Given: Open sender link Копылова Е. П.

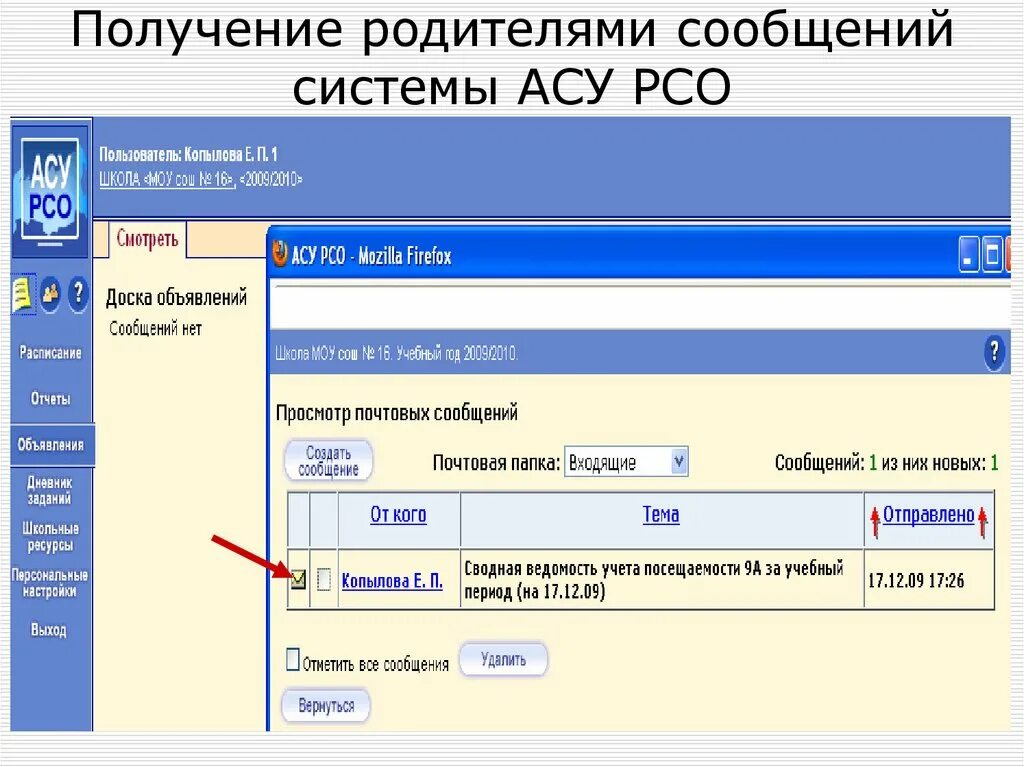Looking at the screenshot, I should pyautogui.click(x=392, y=581).
